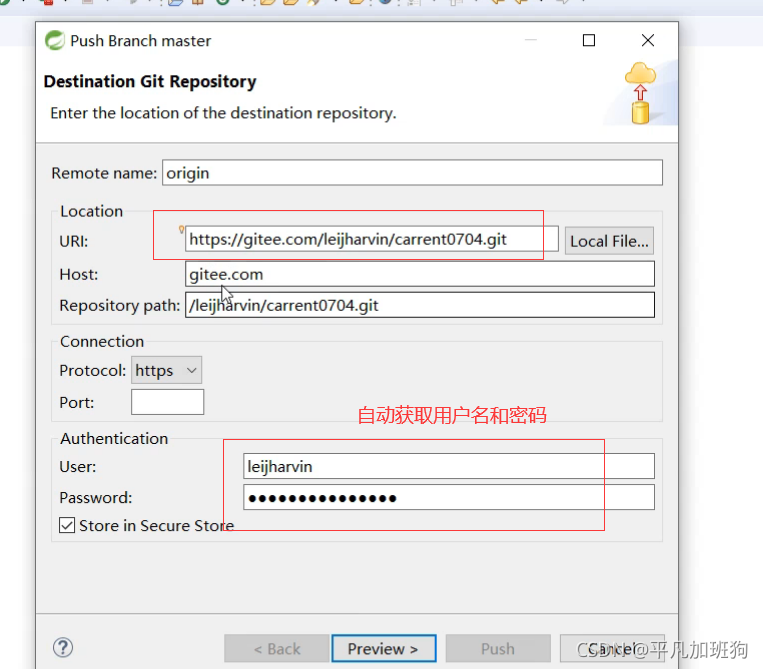Focus the Repository path field

(419, 305)
